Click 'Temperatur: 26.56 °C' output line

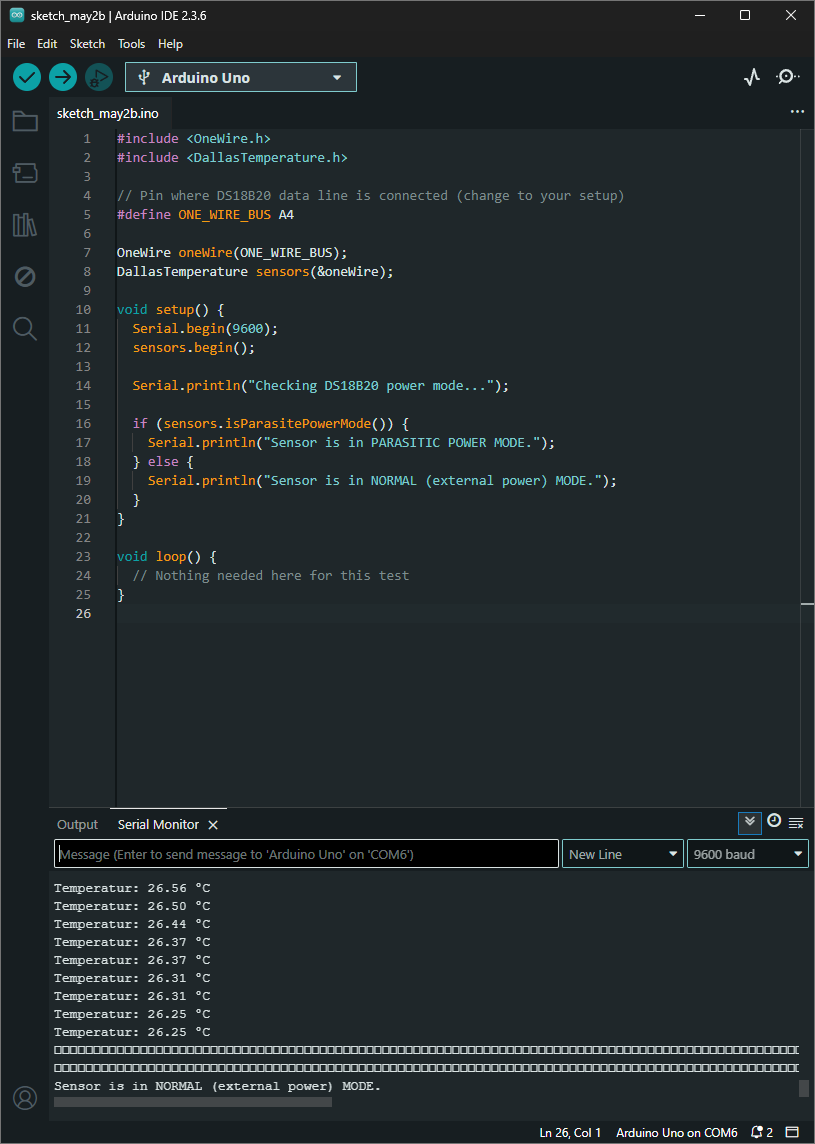(132, 888)
